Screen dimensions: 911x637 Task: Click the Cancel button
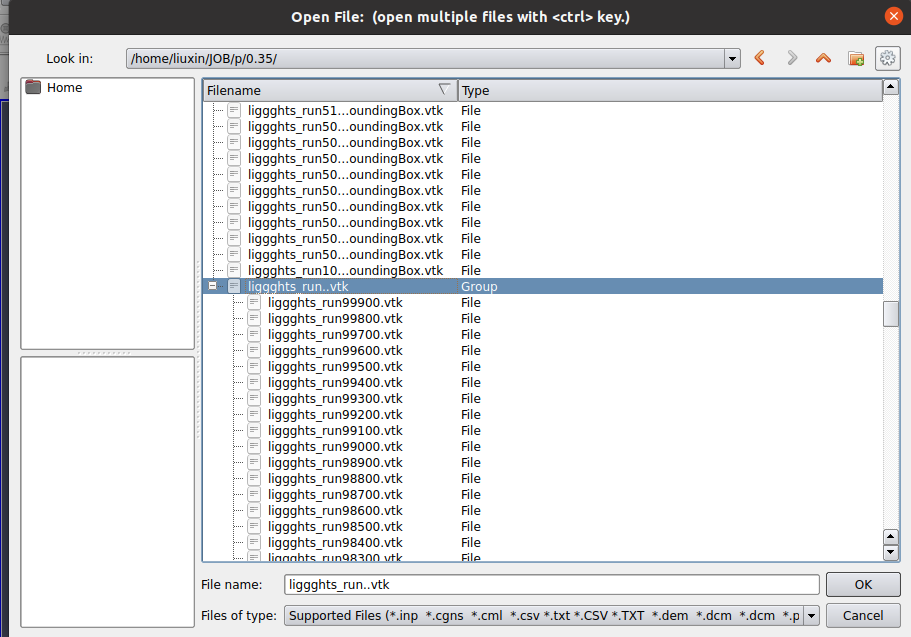click(x=863, y=615)
